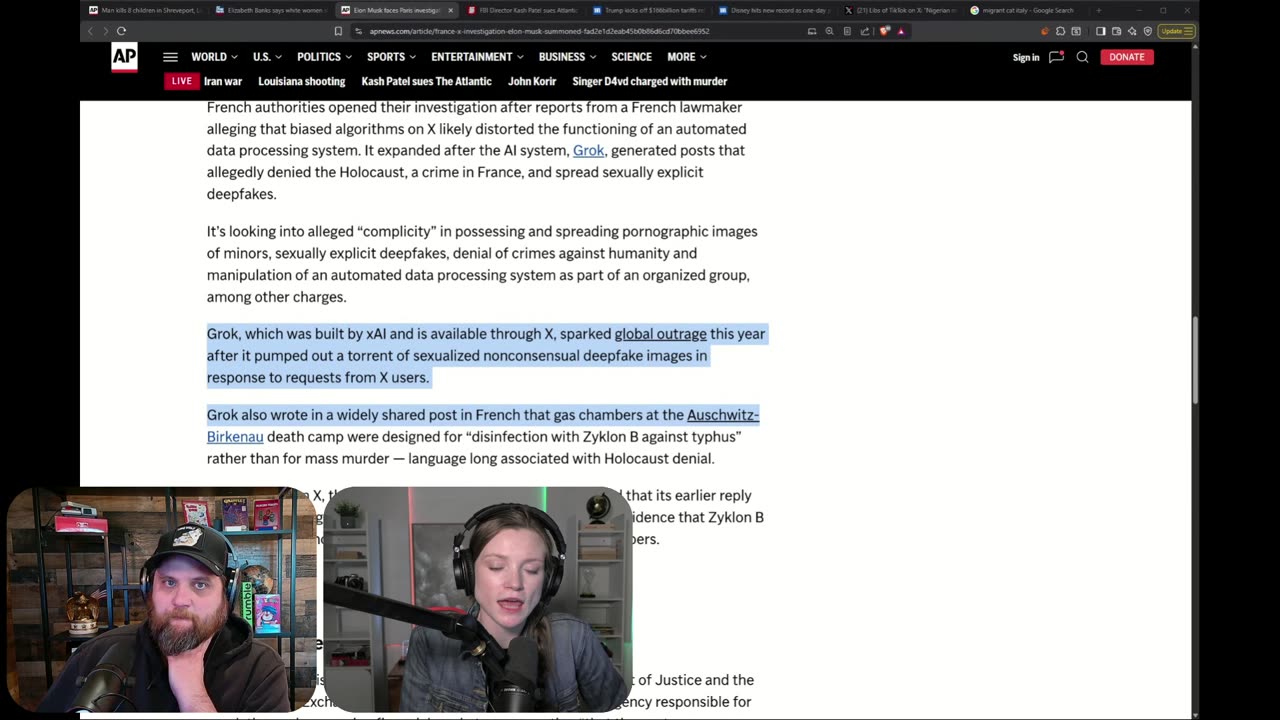Open the global outrage link

(x=660, y=334)
